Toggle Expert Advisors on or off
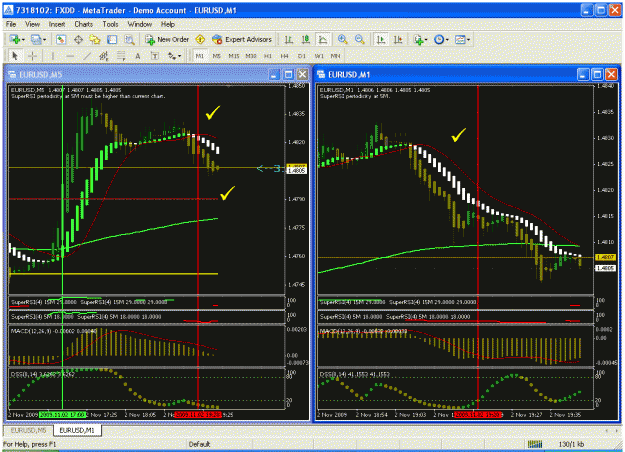The height and width of the screenshot is (452, 625). (x=242, y=39)
